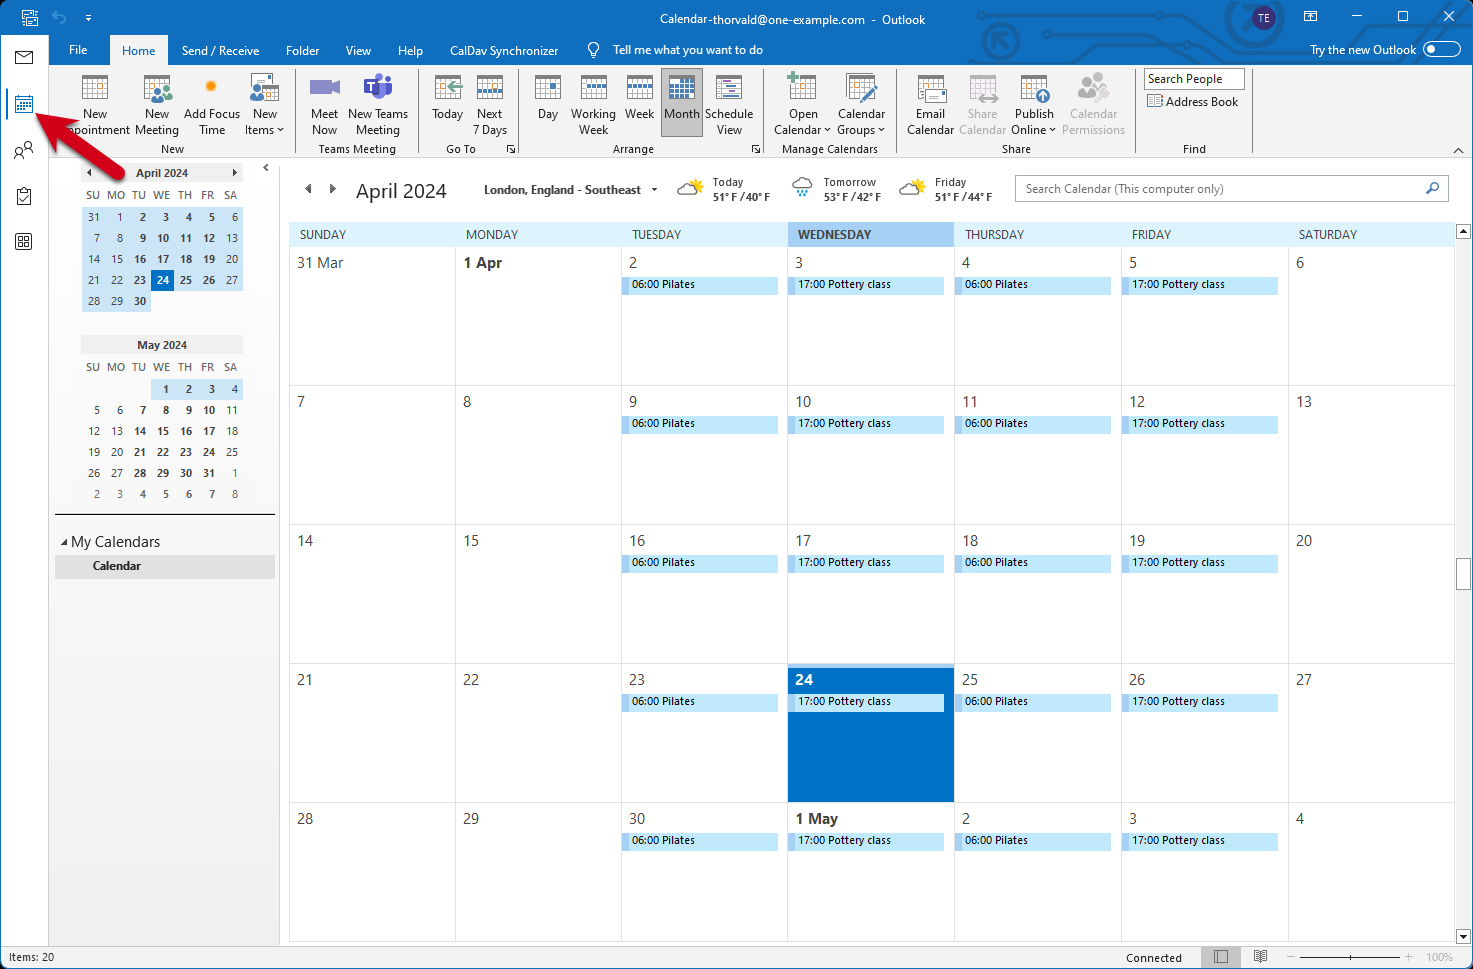Go to next month in mini calendar
The width and height of the screenshot is (1473, 969).
click(x=235, y=173)
